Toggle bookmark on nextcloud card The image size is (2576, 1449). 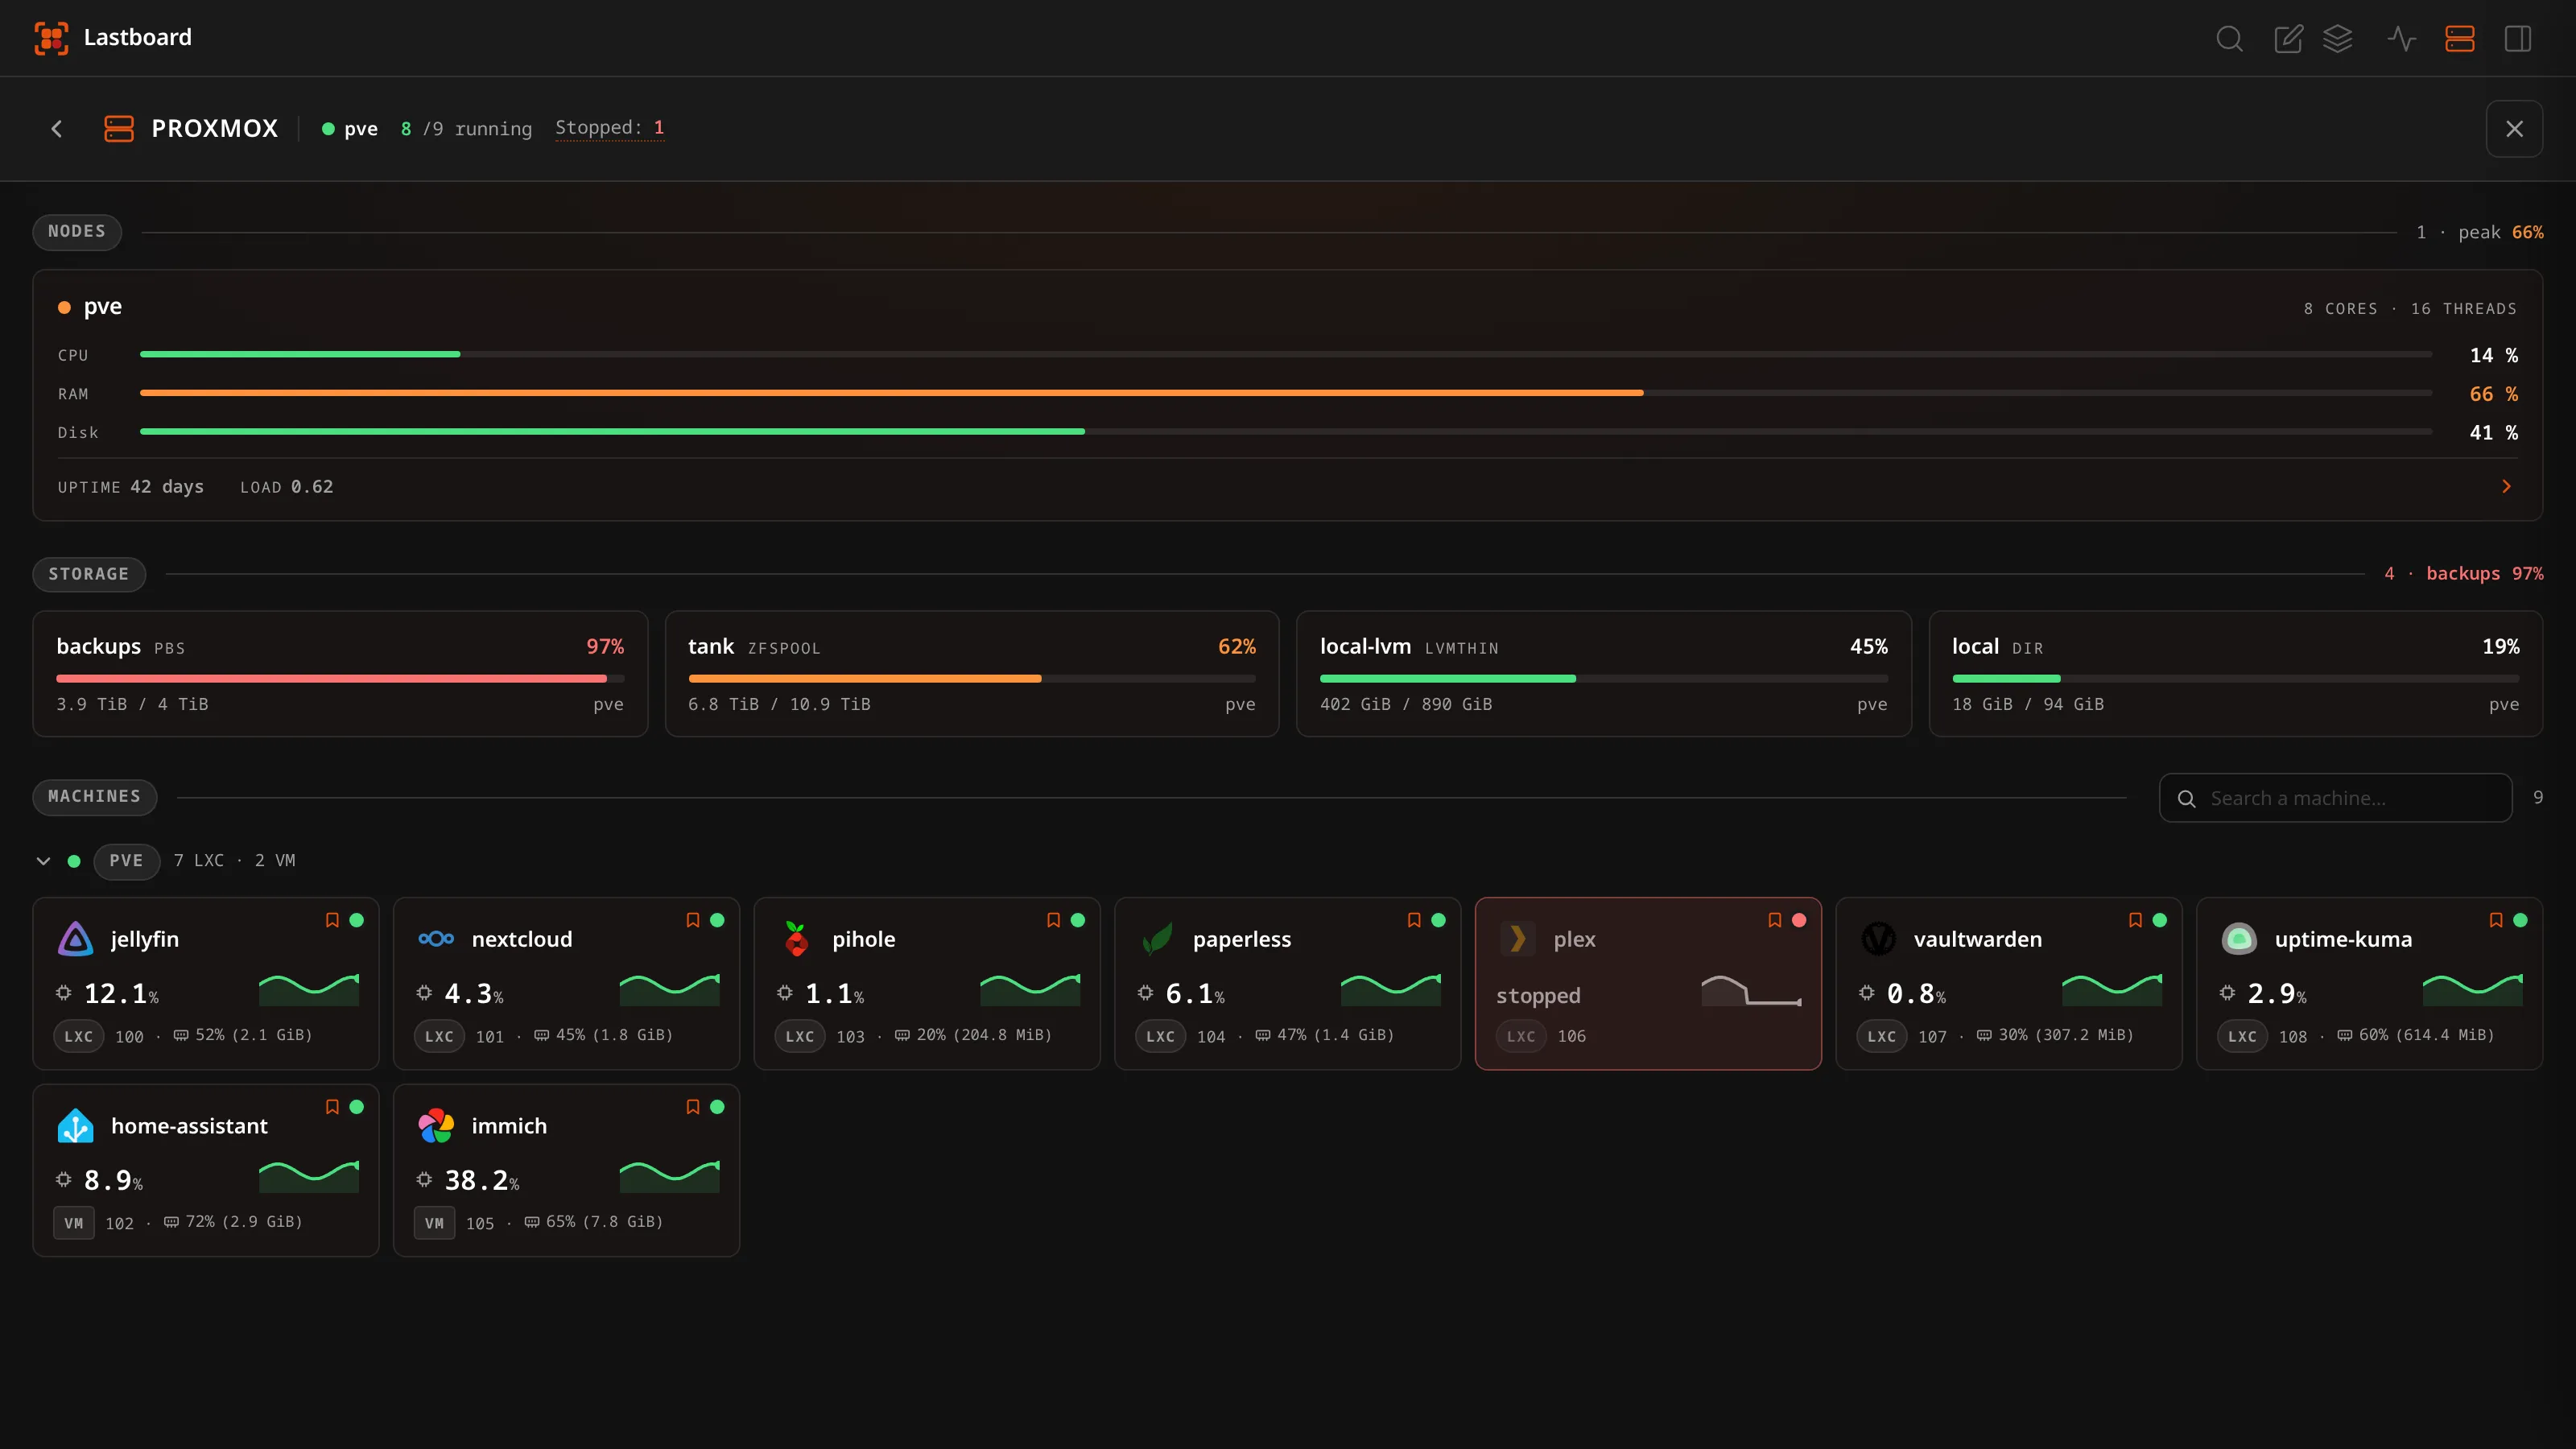tap(693, 920)
